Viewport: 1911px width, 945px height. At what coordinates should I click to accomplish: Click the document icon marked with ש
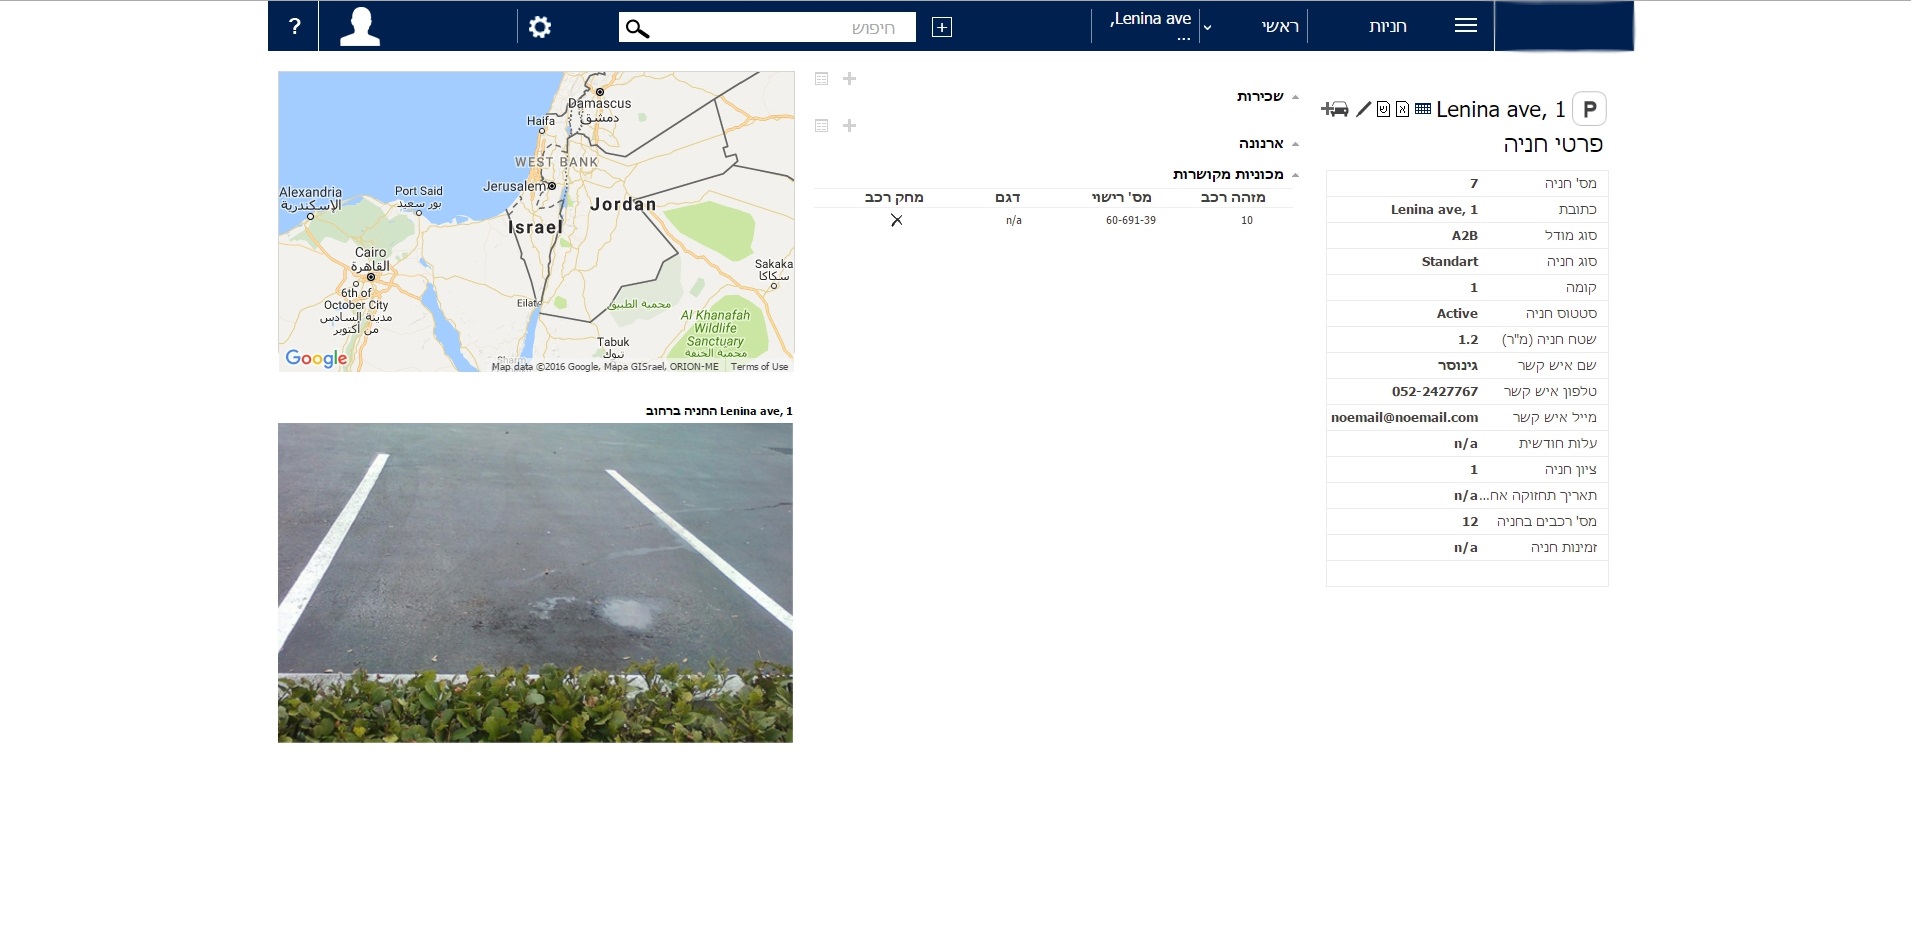(1383, 109)
